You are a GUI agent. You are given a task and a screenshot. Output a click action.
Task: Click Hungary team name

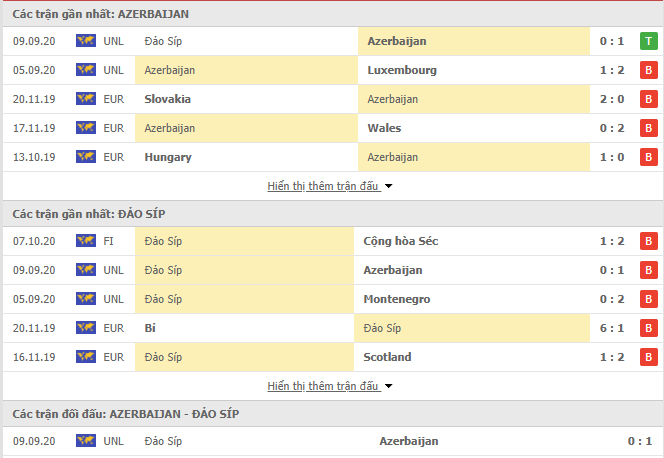coord(168,157)
